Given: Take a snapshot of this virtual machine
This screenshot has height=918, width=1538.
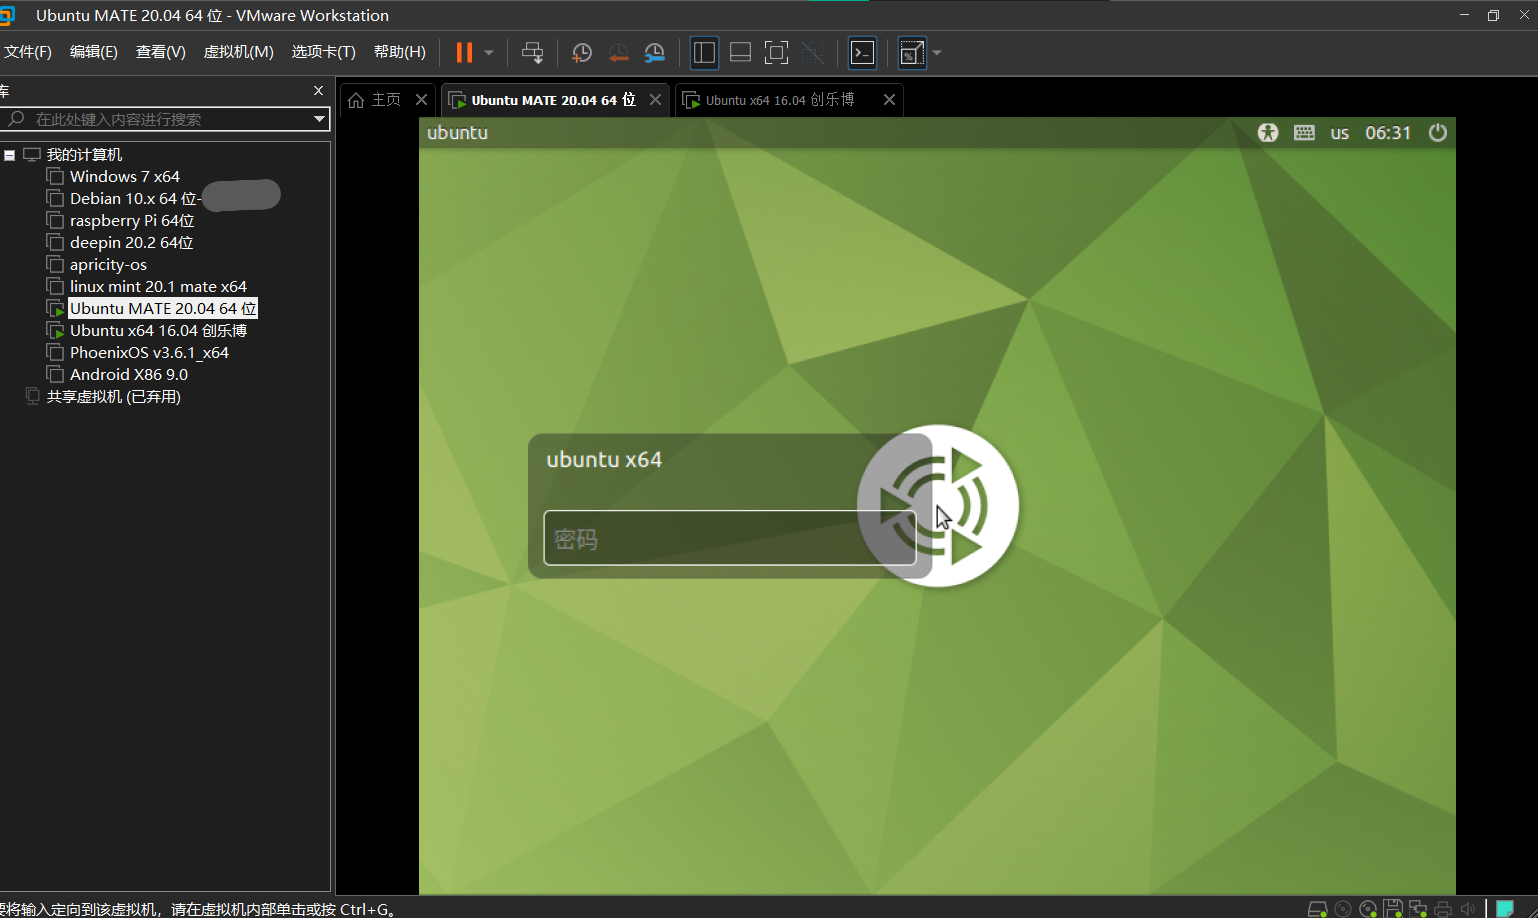Looking at the screenshot, I should tap(581, 53).
